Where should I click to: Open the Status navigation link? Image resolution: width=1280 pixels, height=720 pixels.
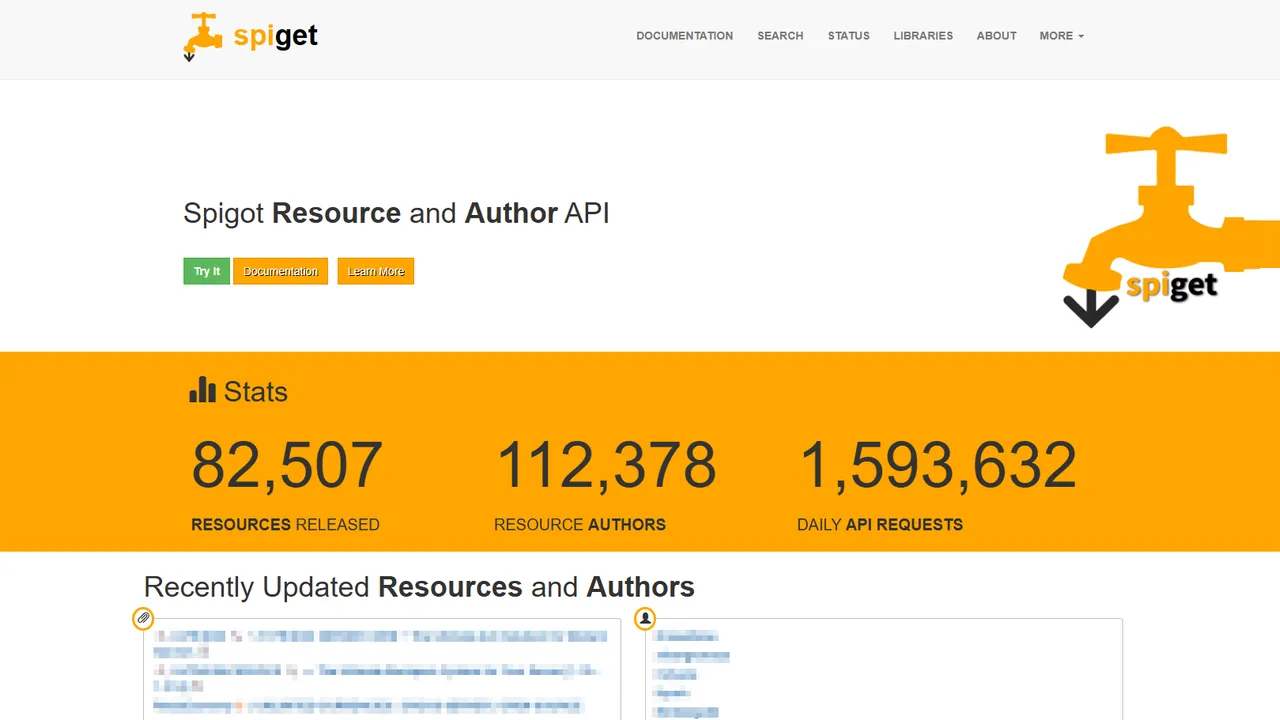pyautogui.click(x=848, y=36)
